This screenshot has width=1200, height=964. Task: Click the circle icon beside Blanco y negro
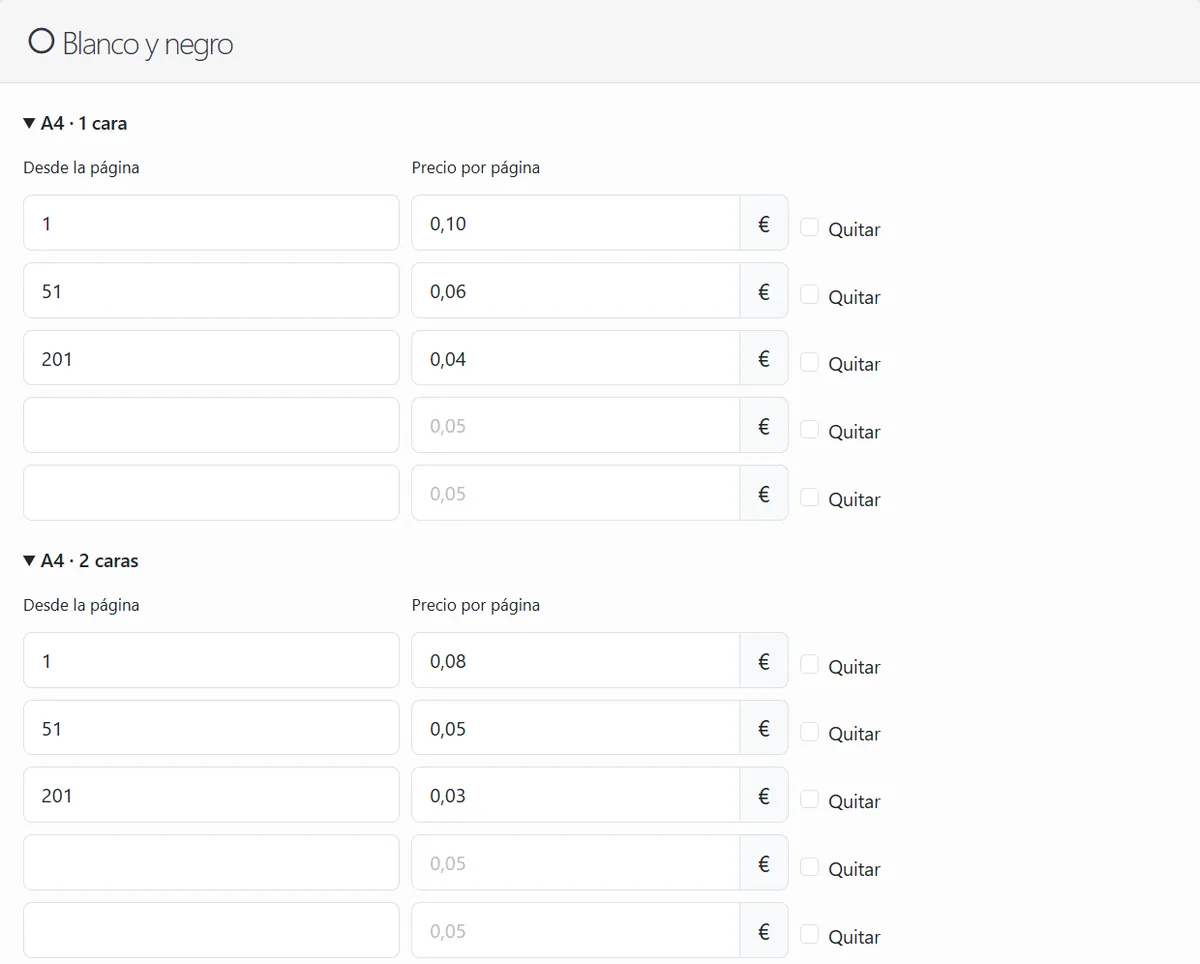41,42
